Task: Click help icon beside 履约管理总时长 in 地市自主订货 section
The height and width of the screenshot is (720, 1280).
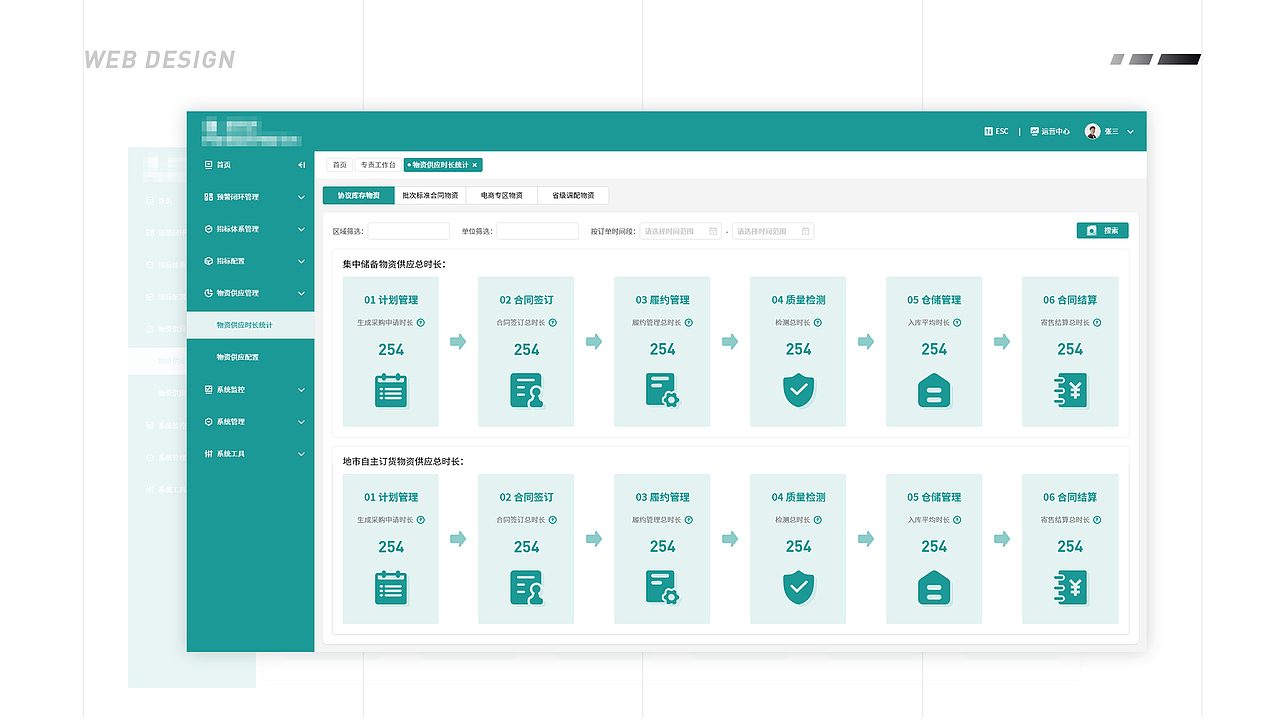Action: pyautogui.click(x=689, y=520)
